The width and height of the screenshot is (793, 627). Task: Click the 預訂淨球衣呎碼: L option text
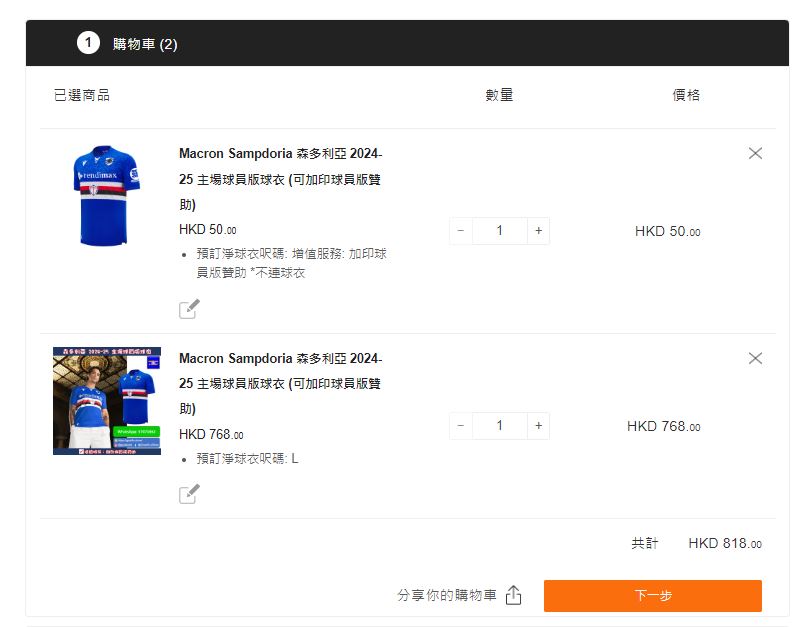[x=247, y=459]
